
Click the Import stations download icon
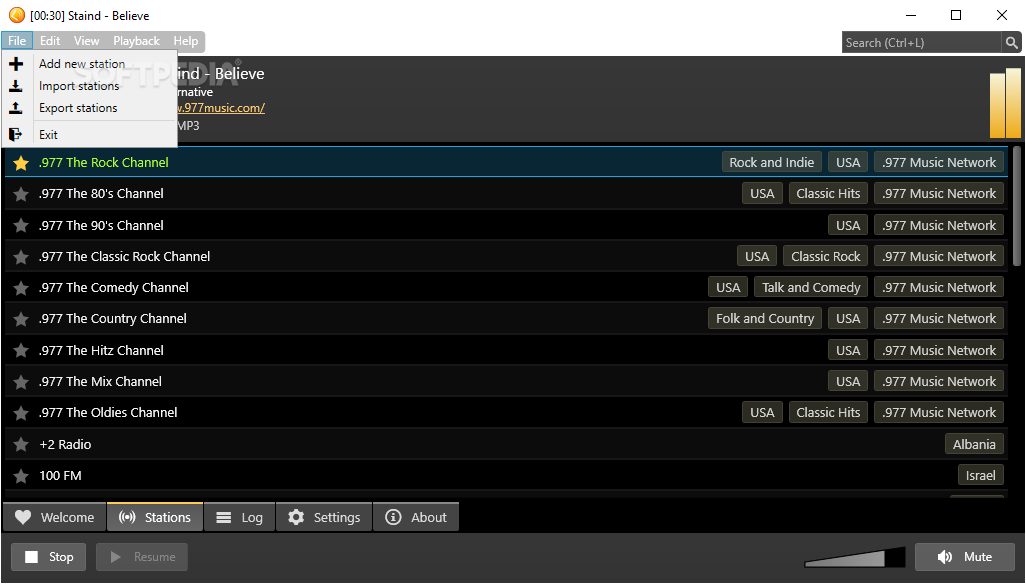tap(16, 86)
